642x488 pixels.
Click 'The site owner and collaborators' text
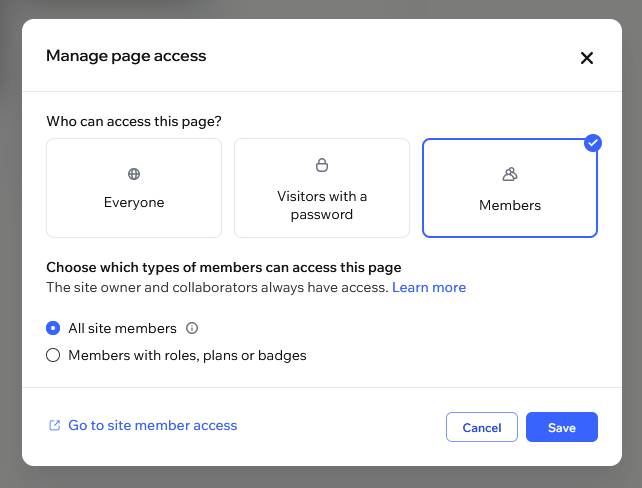coord(217,287)
